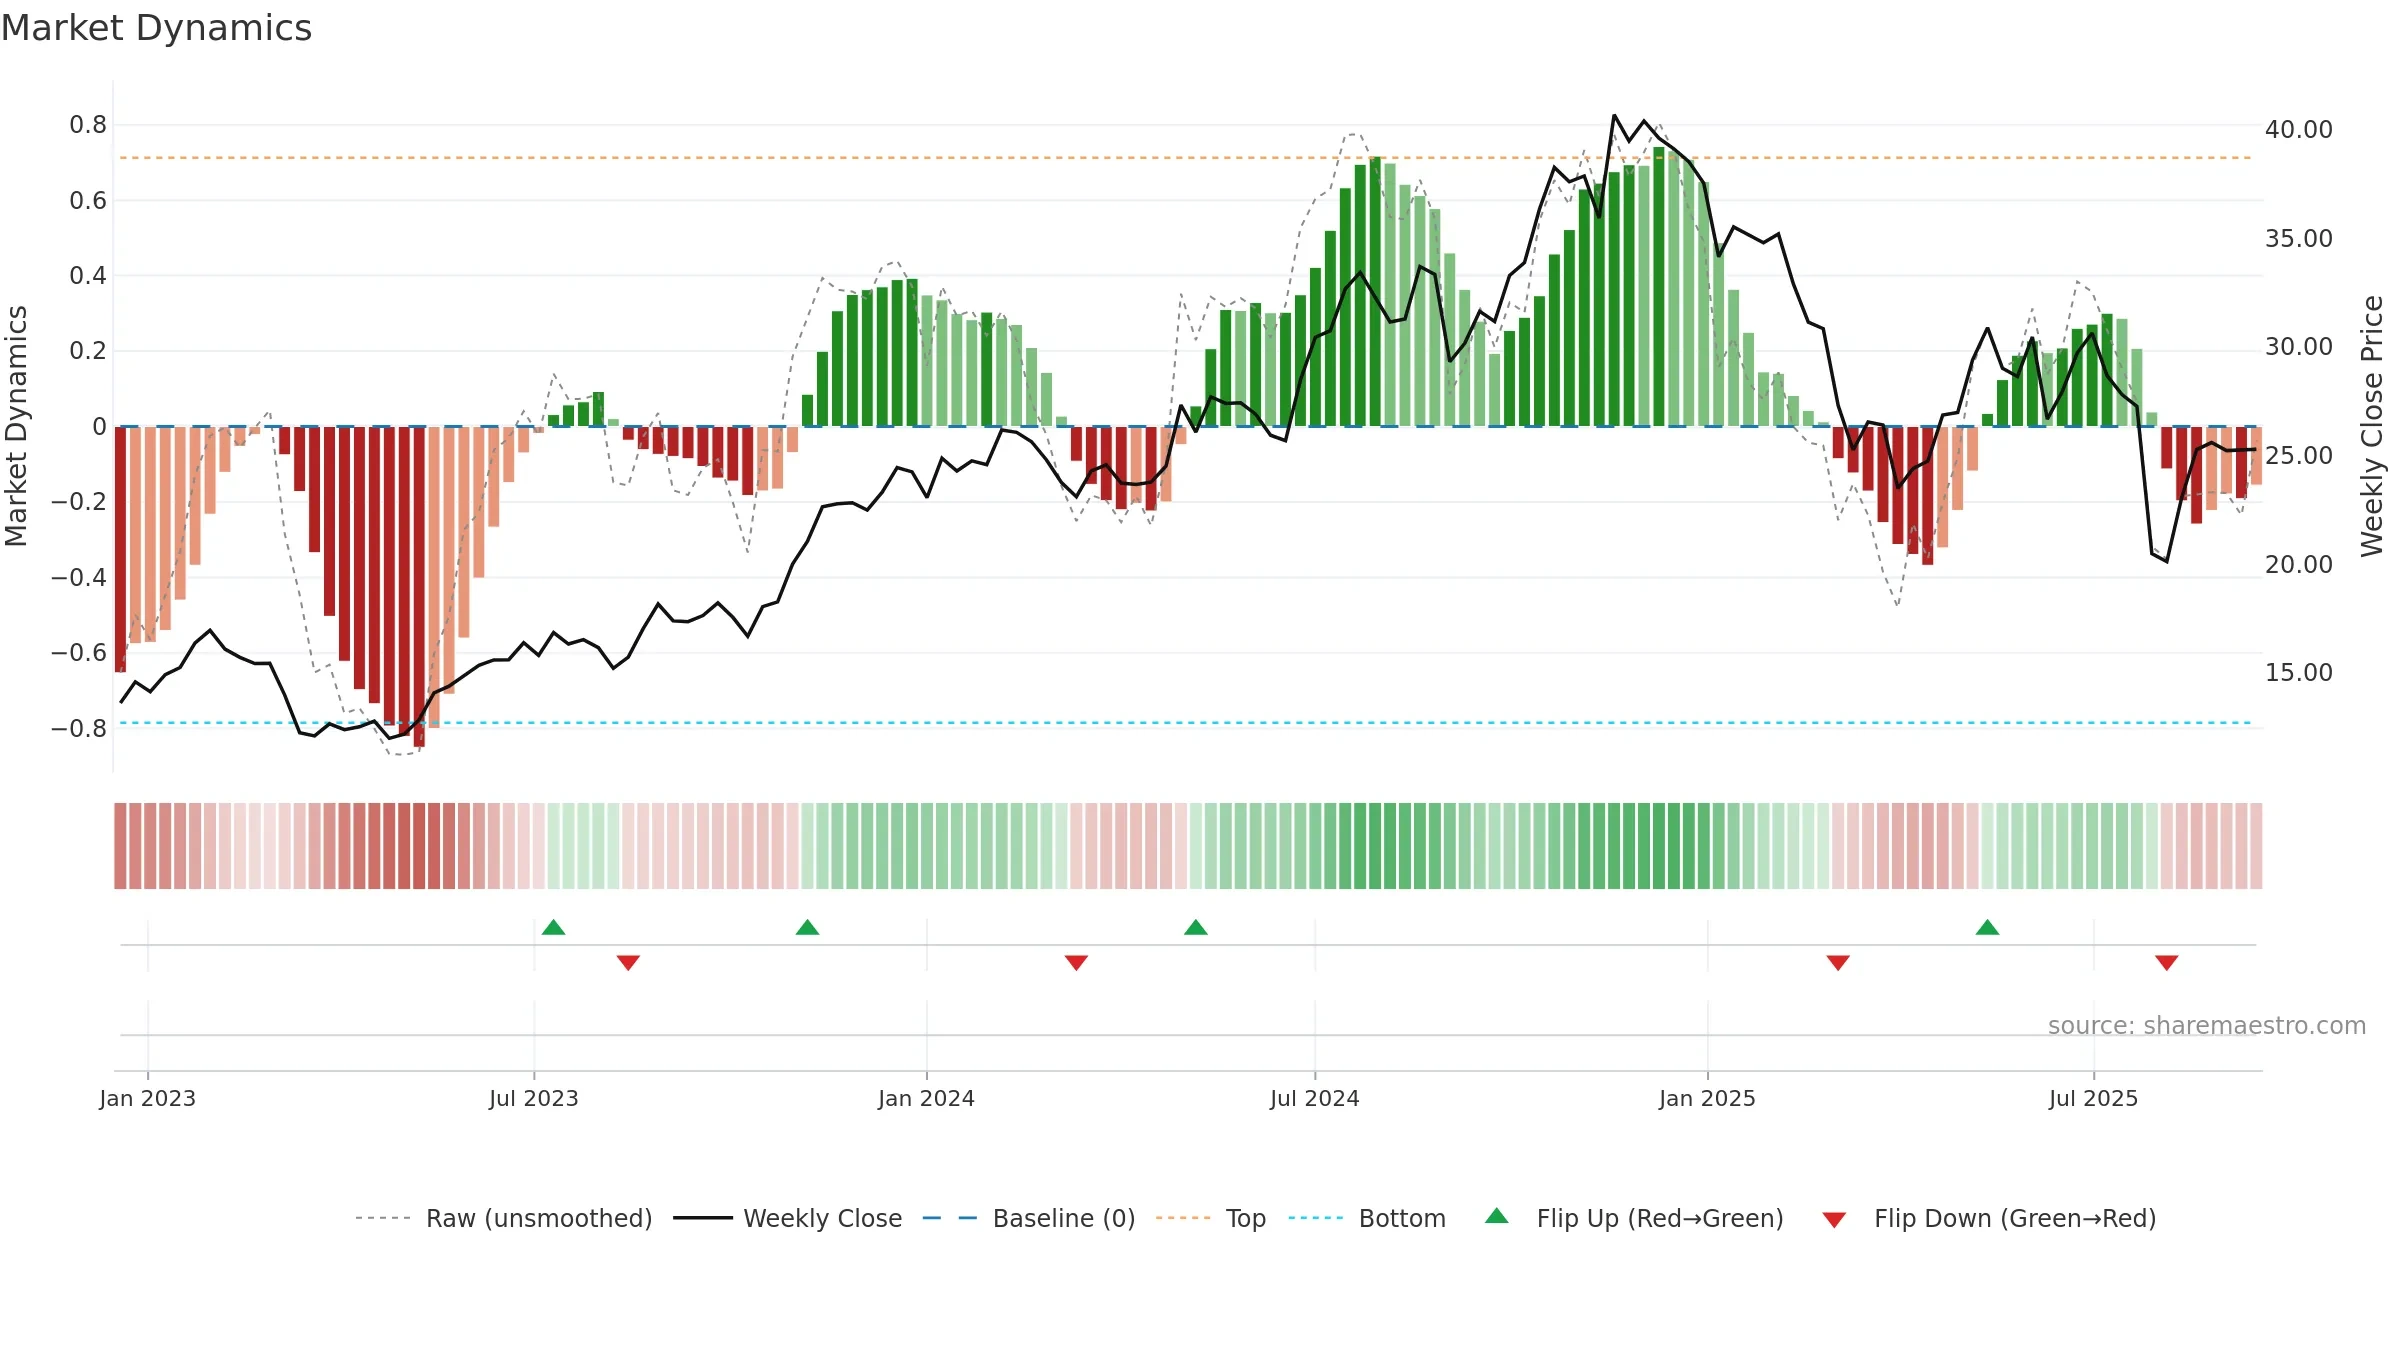
Task: Click the green flip-up triangle before Jul 2024
Action: pos(1196,927)
